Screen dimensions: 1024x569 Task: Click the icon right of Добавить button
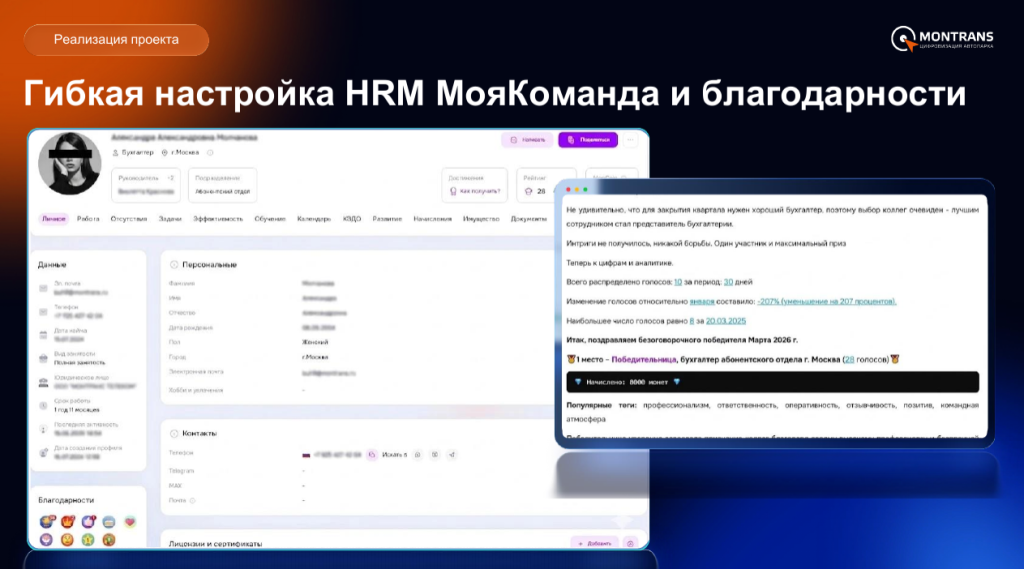click(x=630, y=543)
